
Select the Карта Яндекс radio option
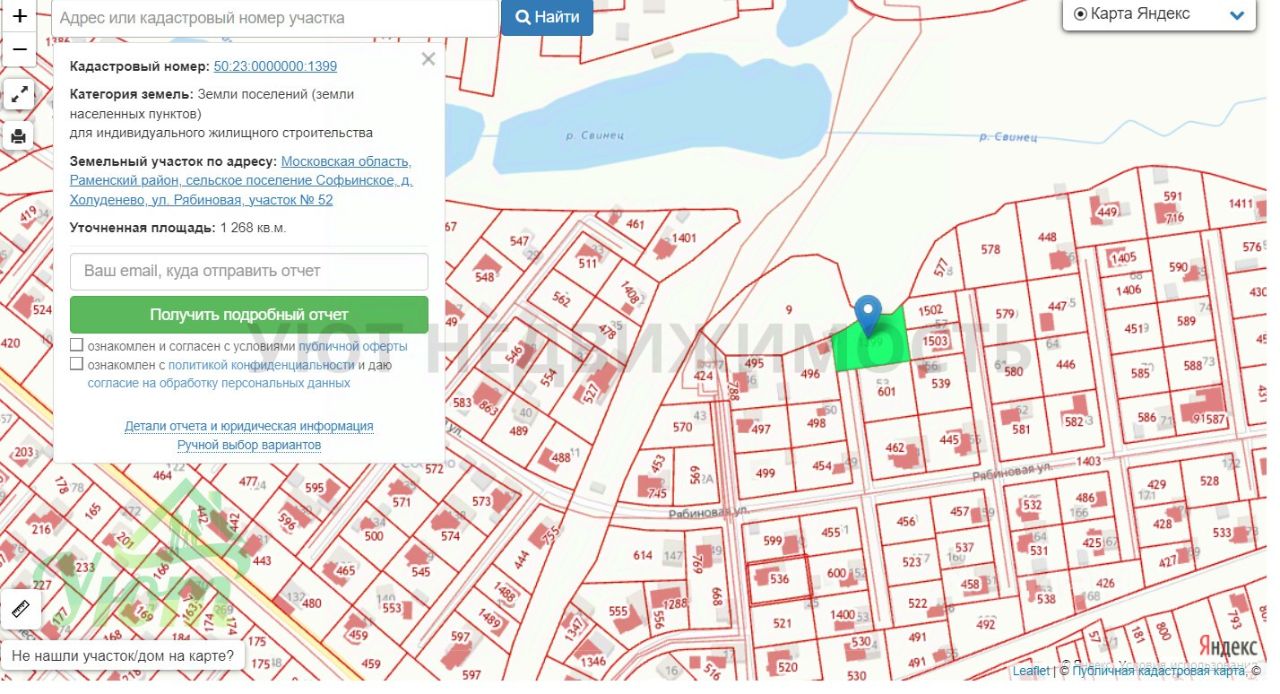click(1080, 14)
